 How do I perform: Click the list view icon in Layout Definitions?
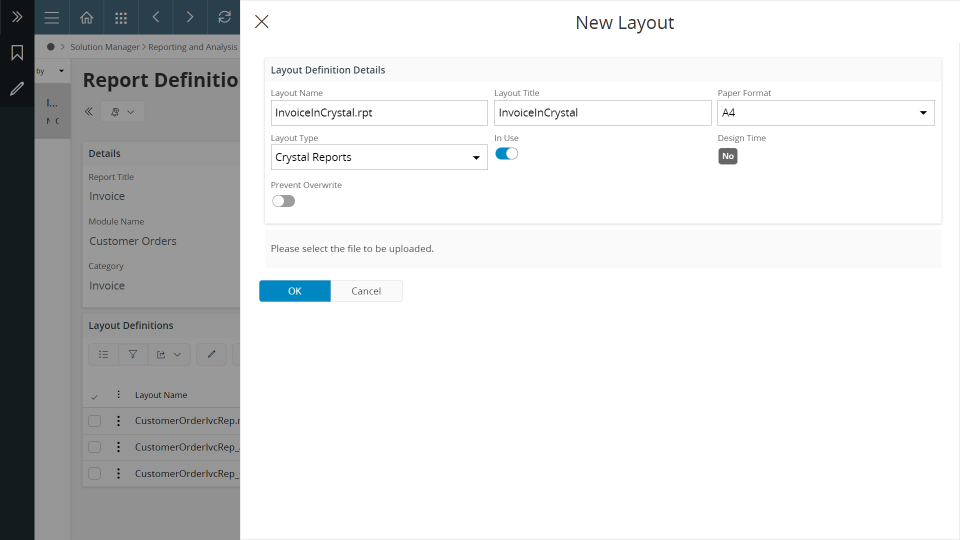click(103, 354)
